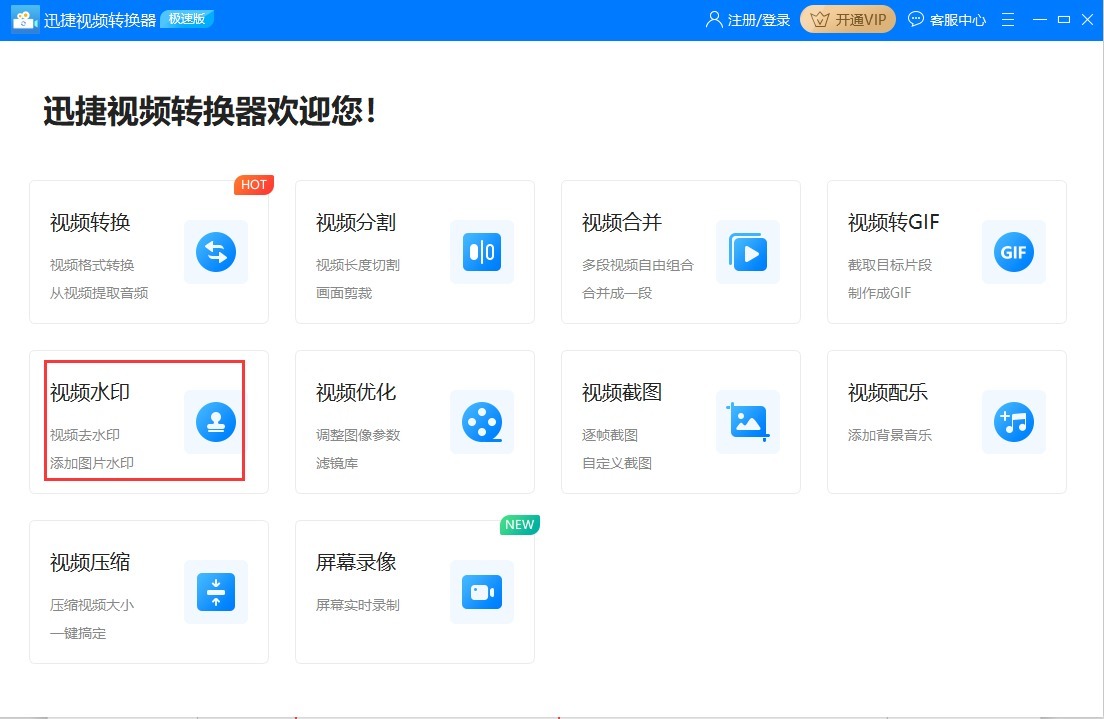
Task: Click the 视频压缩 compress arrows icon
Action: [x=215, y=592]
